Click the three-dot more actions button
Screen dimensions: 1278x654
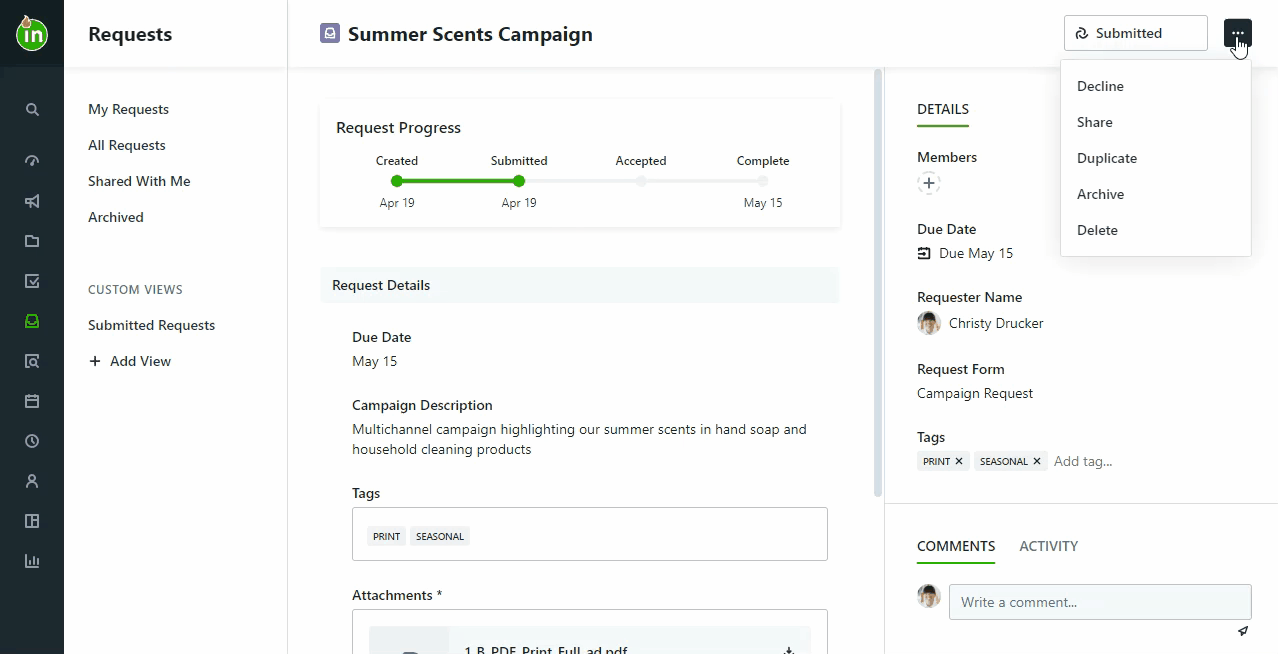pos(1237,33)
